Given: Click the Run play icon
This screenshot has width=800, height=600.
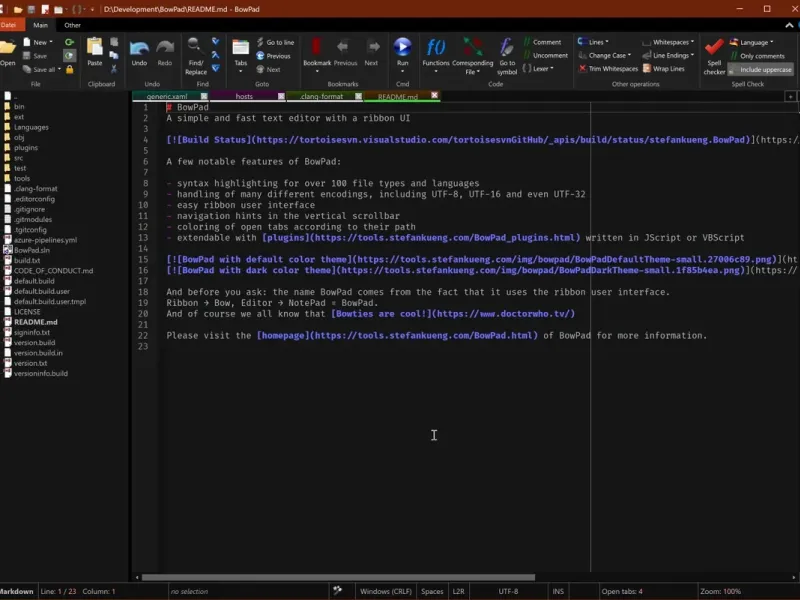Looking at the screenshot, I should click(402, 47).
